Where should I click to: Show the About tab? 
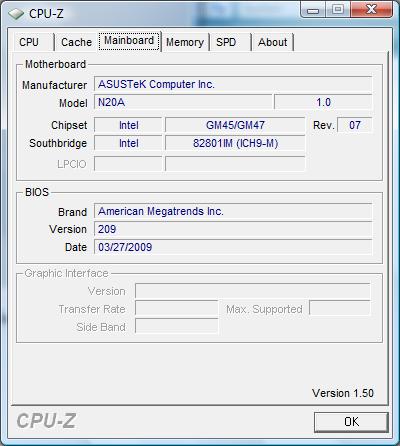click(x=273, y=42)
